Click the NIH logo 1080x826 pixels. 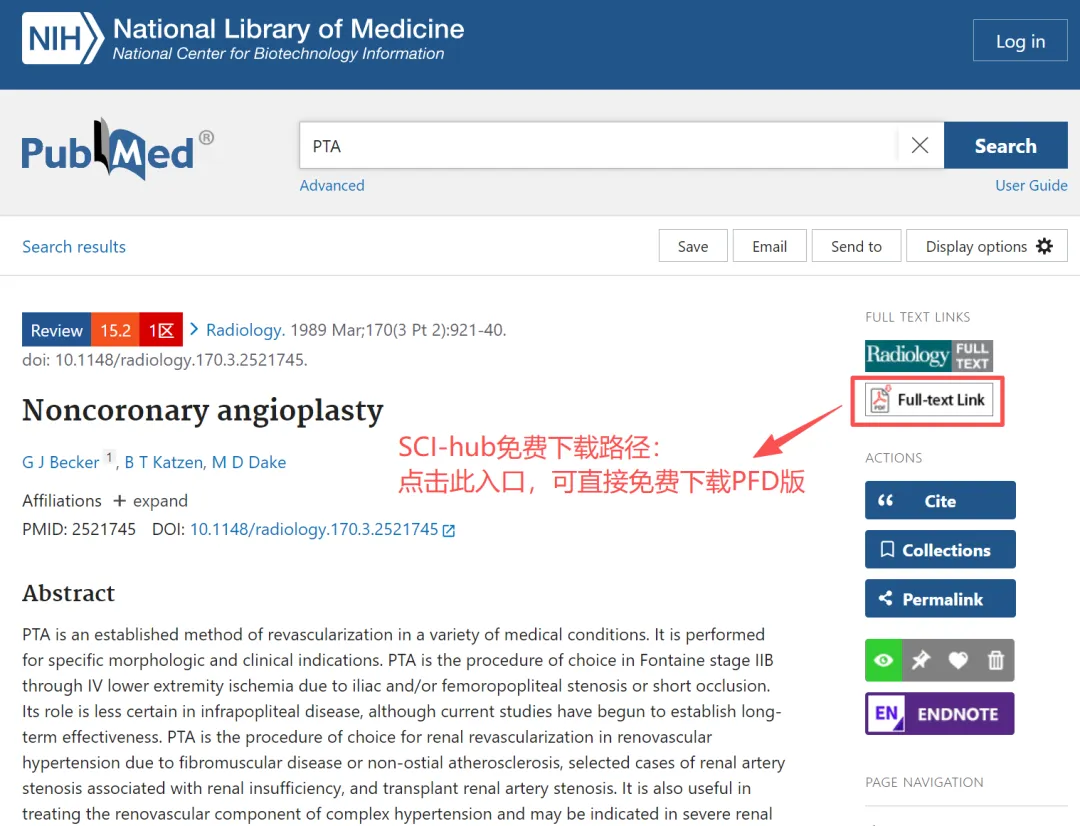click(63, 39)
